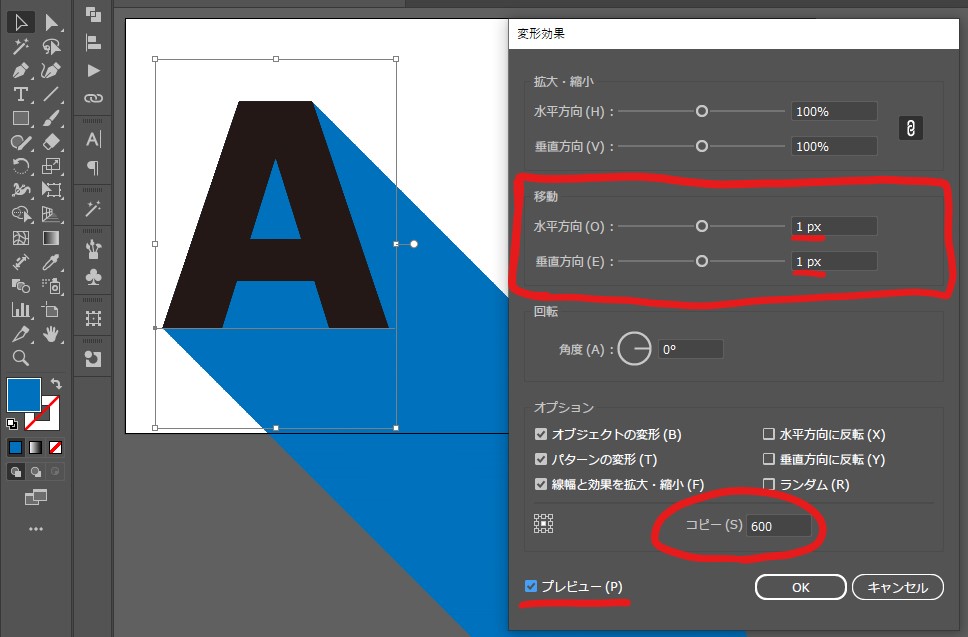
Task: Set paint mode to Color
Action: pyautogui.click(x=16, y=448)
